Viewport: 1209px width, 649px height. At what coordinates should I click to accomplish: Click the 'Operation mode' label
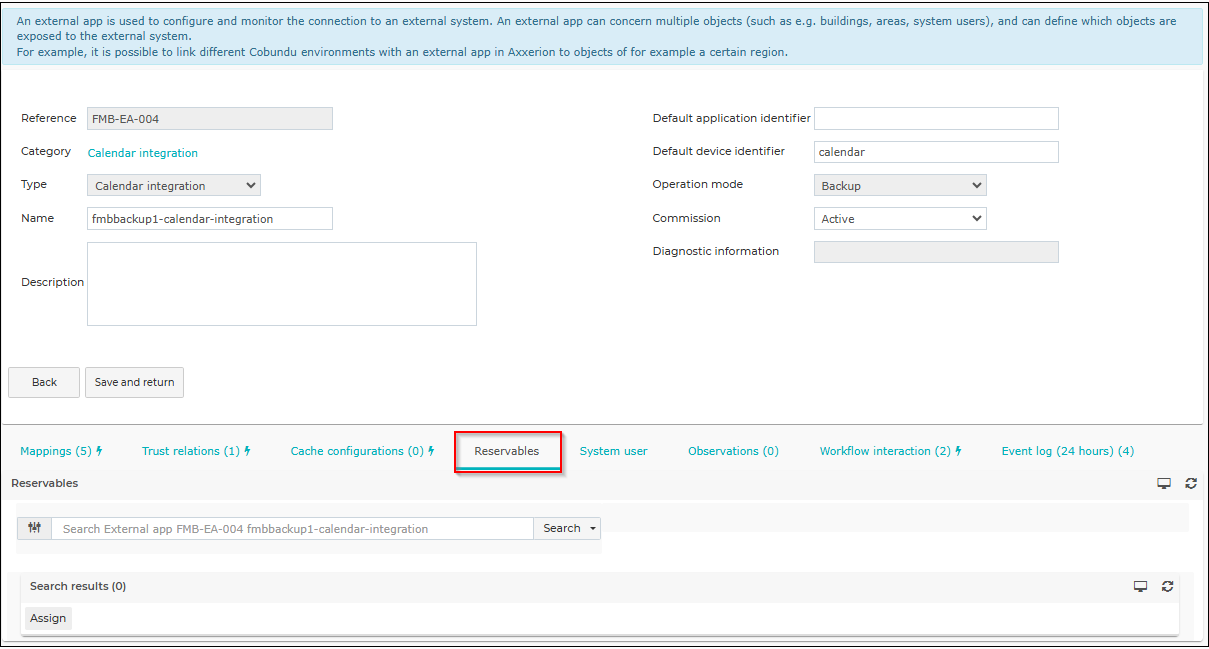[x=698, y=184]
